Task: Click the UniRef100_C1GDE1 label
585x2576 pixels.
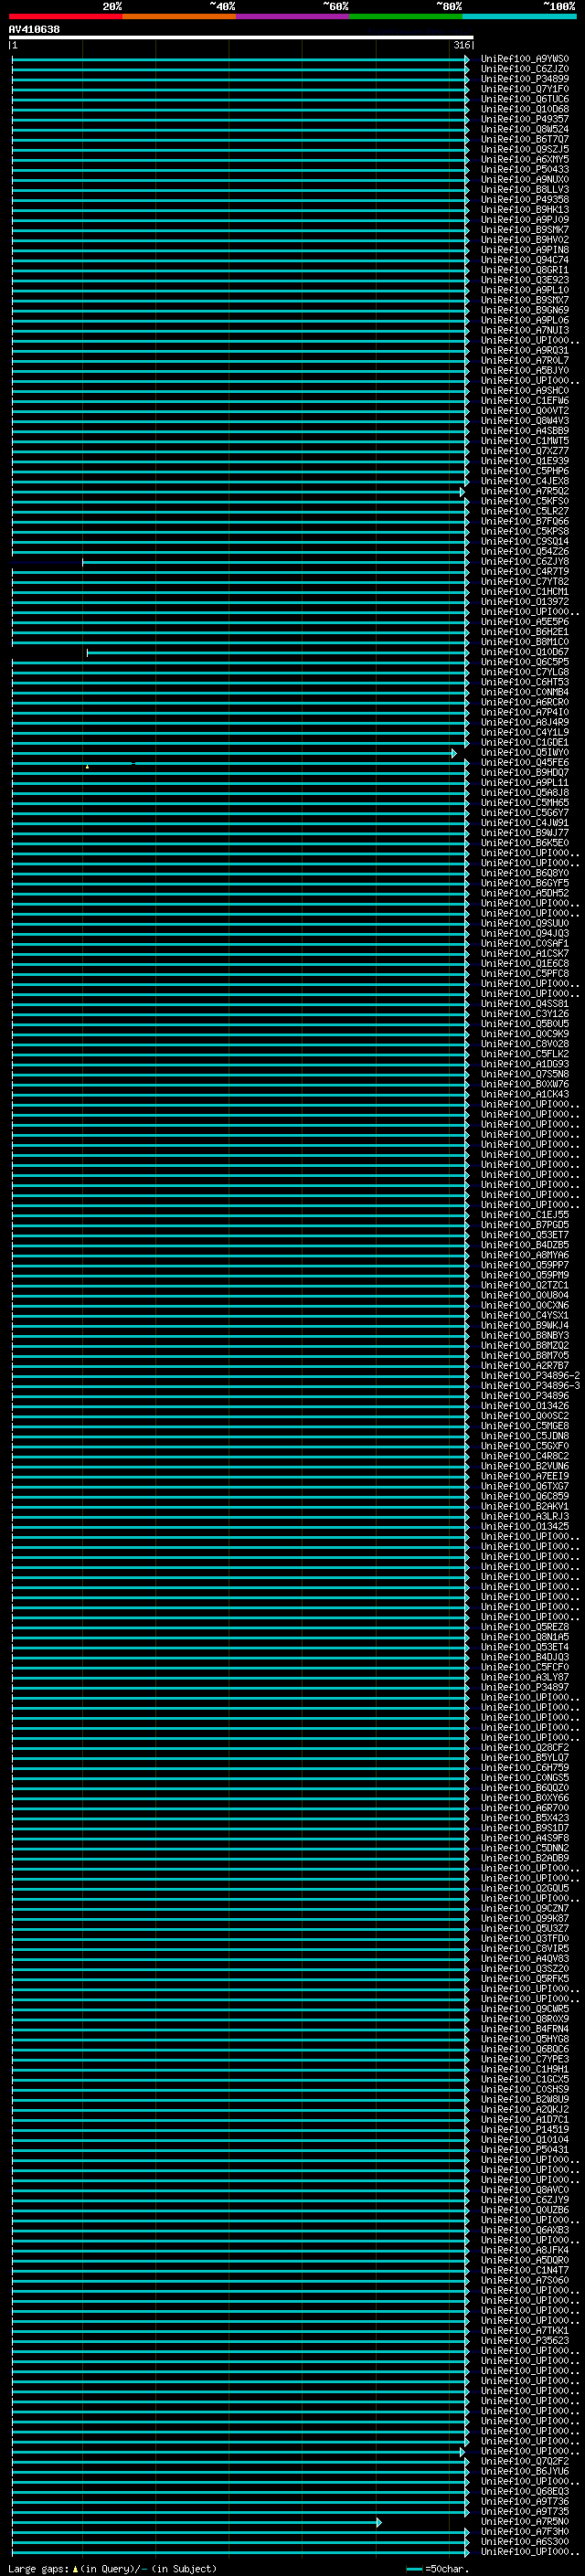Action: coord(524,743)
